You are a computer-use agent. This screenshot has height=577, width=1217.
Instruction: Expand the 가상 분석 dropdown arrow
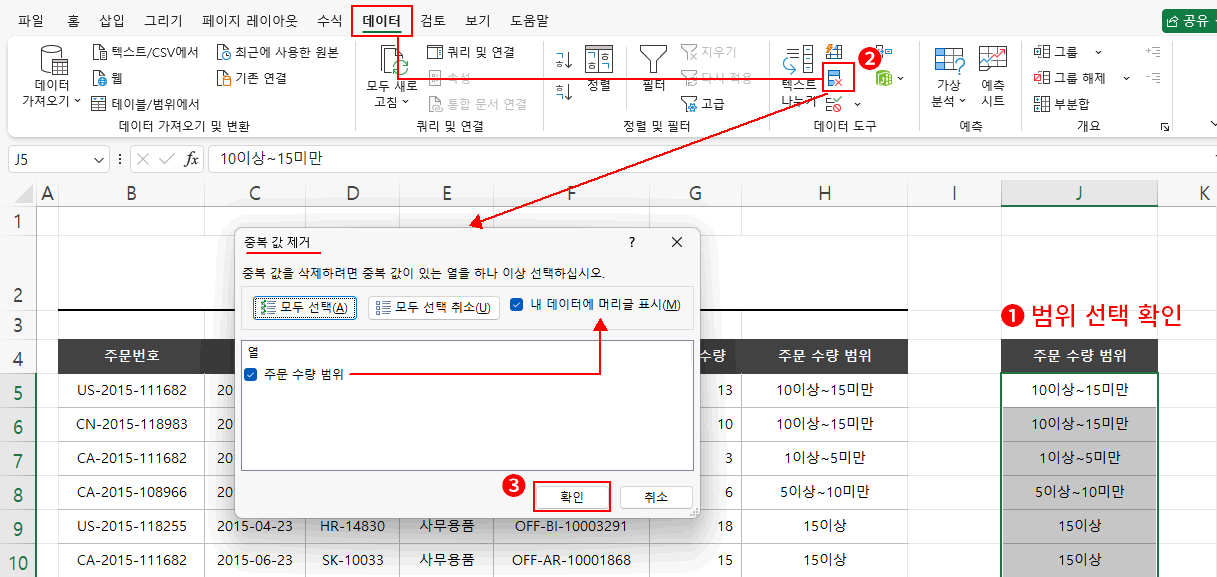point(964,101)
